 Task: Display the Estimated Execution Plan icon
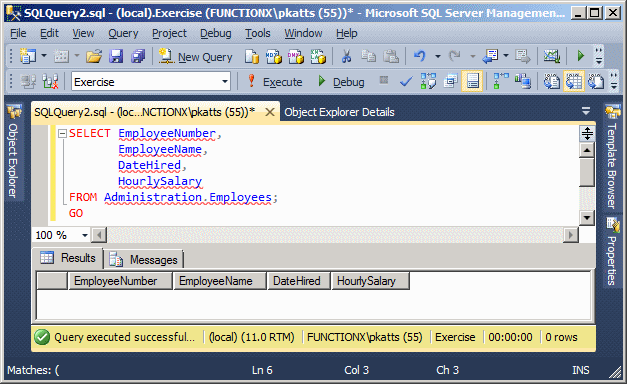click(428, 82)
